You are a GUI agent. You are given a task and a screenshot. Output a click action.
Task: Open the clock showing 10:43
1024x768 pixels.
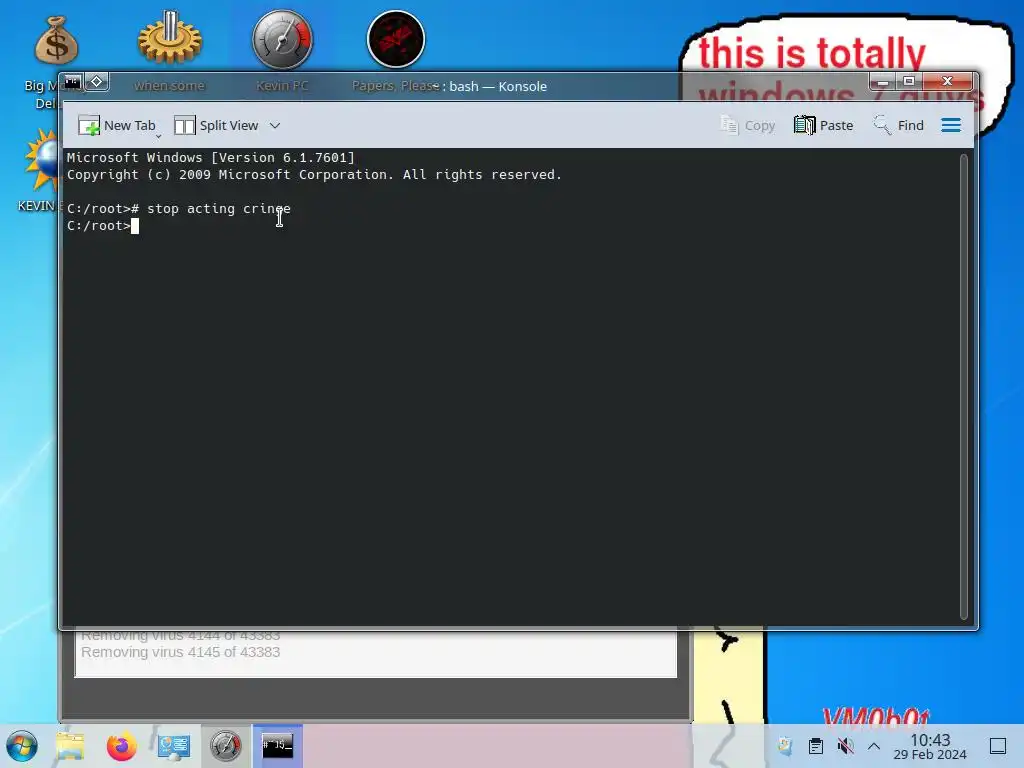point(930,746)
